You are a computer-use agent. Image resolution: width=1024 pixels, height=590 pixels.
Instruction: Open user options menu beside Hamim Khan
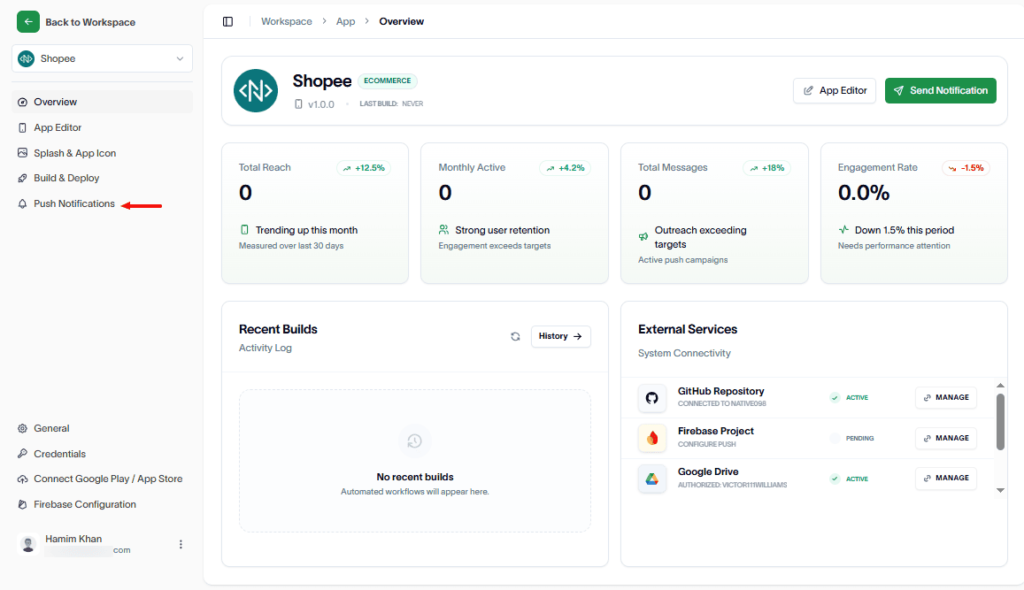tap(181, 544)
